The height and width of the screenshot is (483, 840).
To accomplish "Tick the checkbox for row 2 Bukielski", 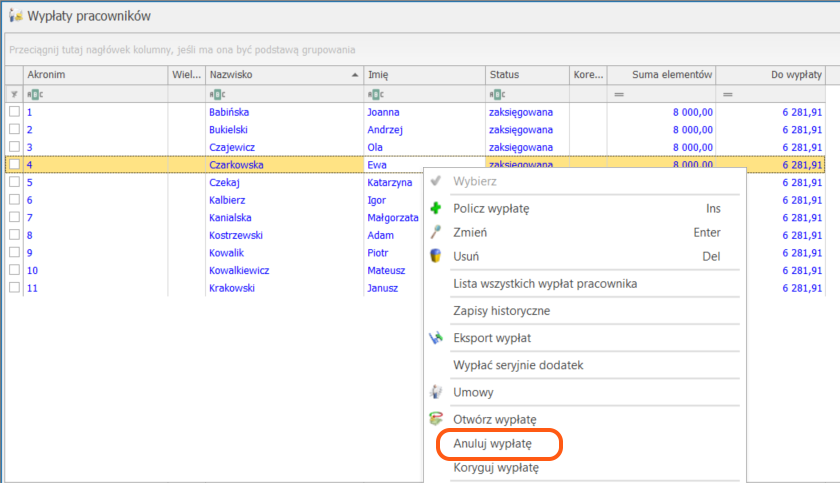I will tap(14, 129).
